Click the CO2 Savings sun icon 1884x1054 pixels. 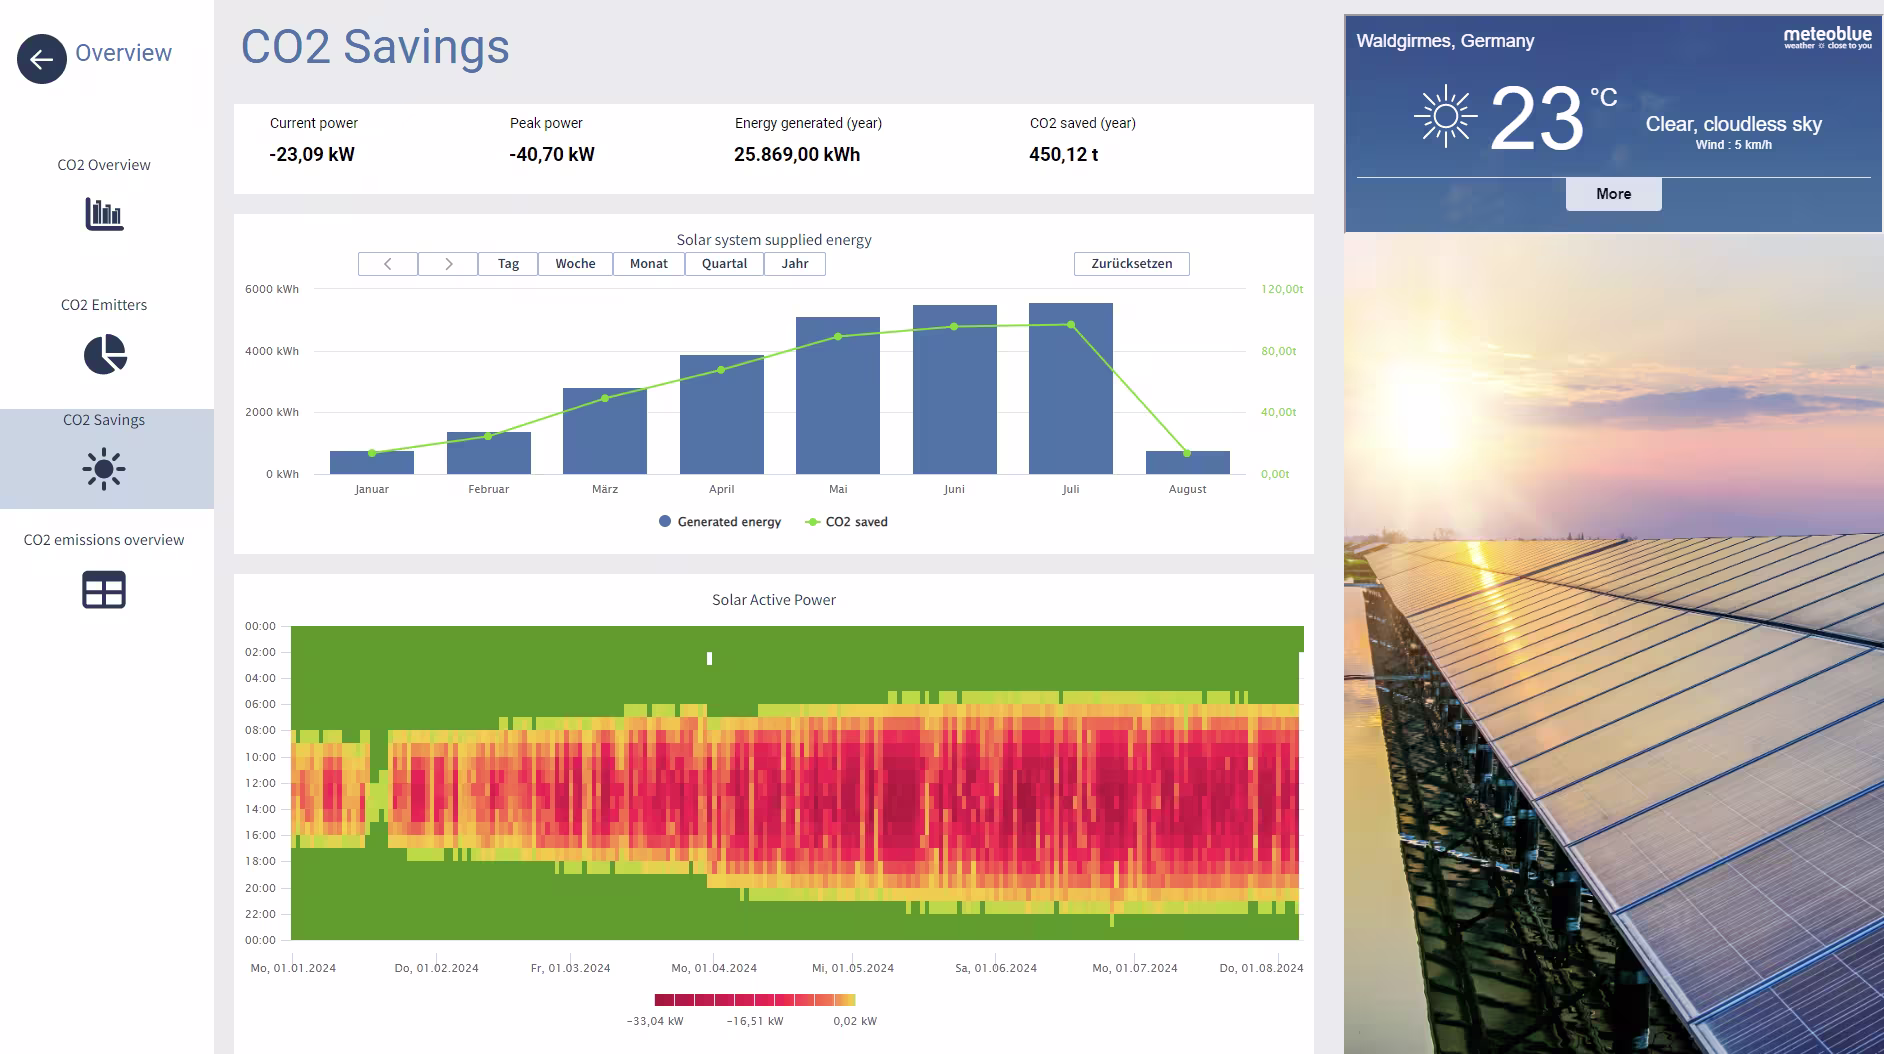pyautogui.click(x=104, y=468)
